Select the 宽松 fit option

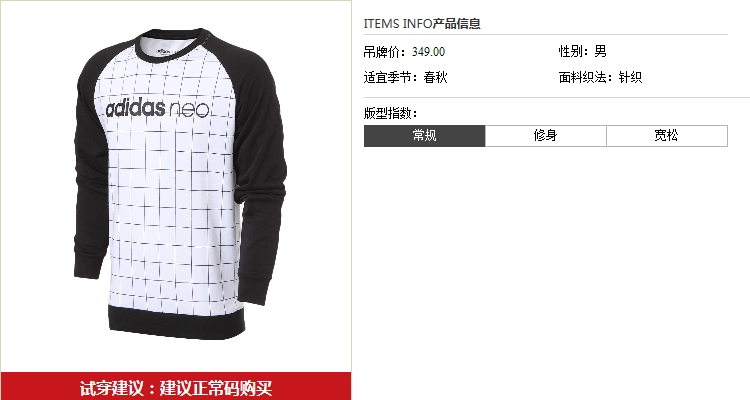[667, 136]
